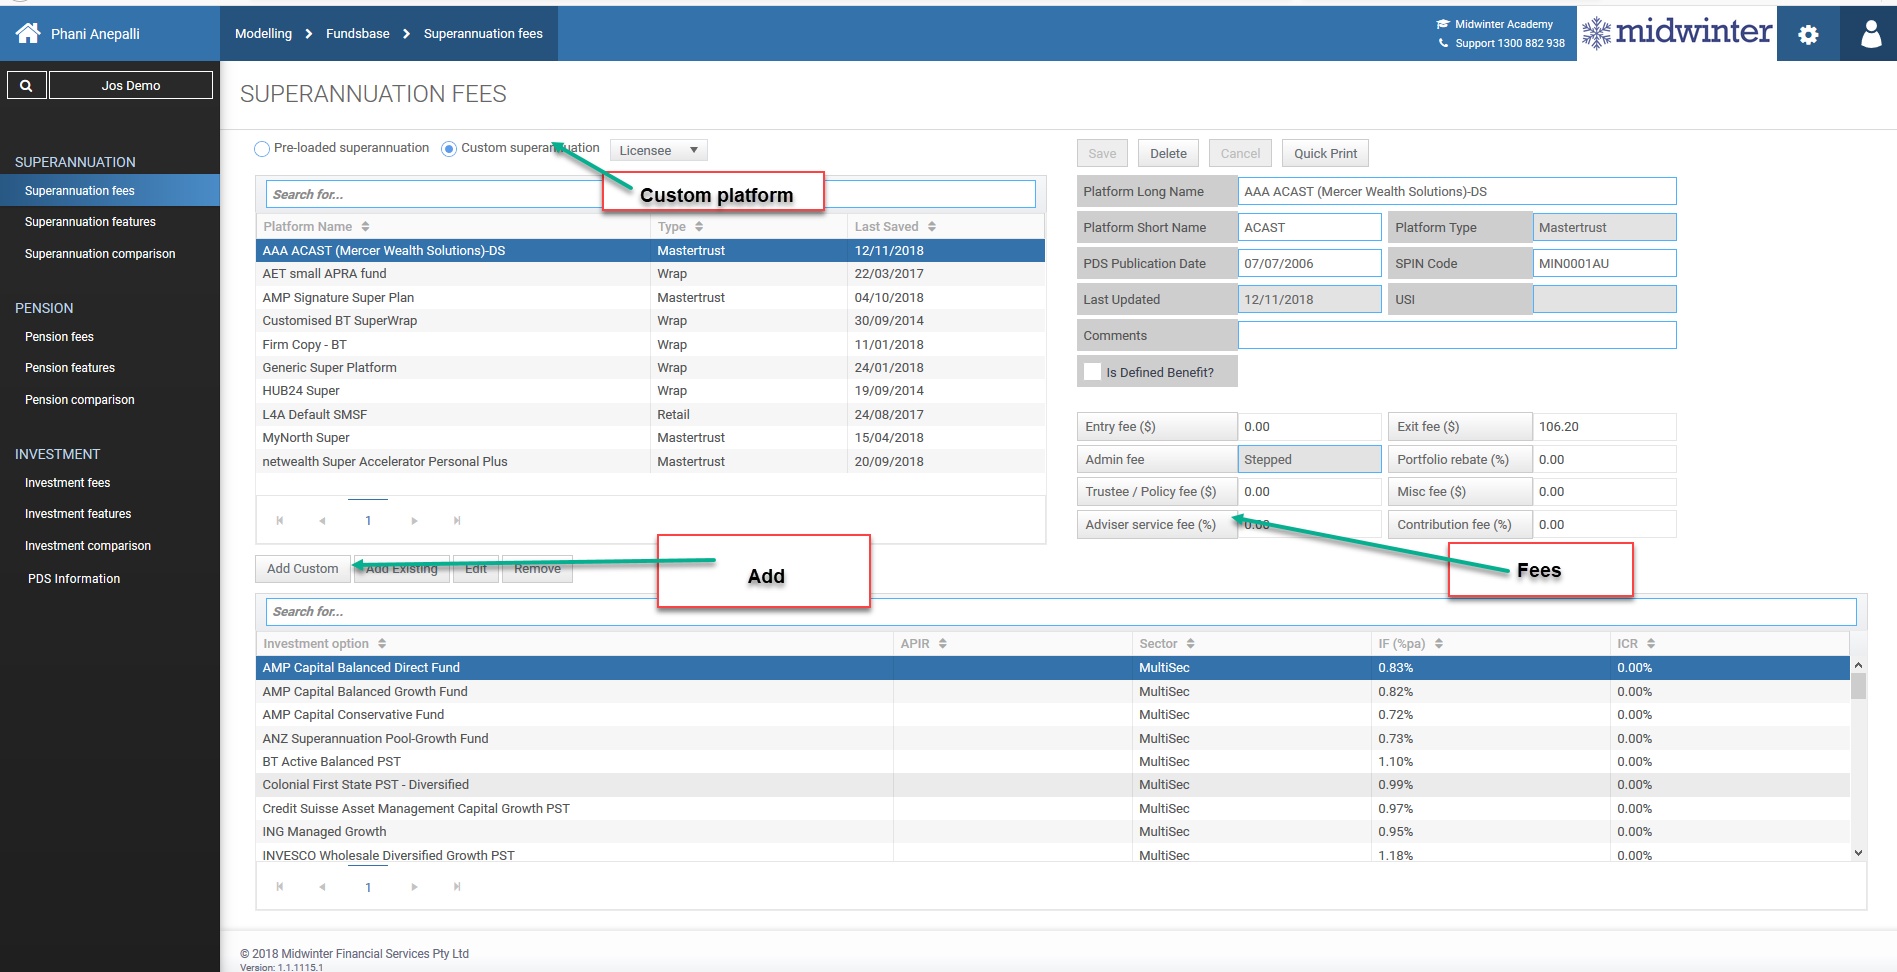The width and height of the screenshot is (1897, 972).
Task: Sort investment options by Sector
Action: [1190, 644]
